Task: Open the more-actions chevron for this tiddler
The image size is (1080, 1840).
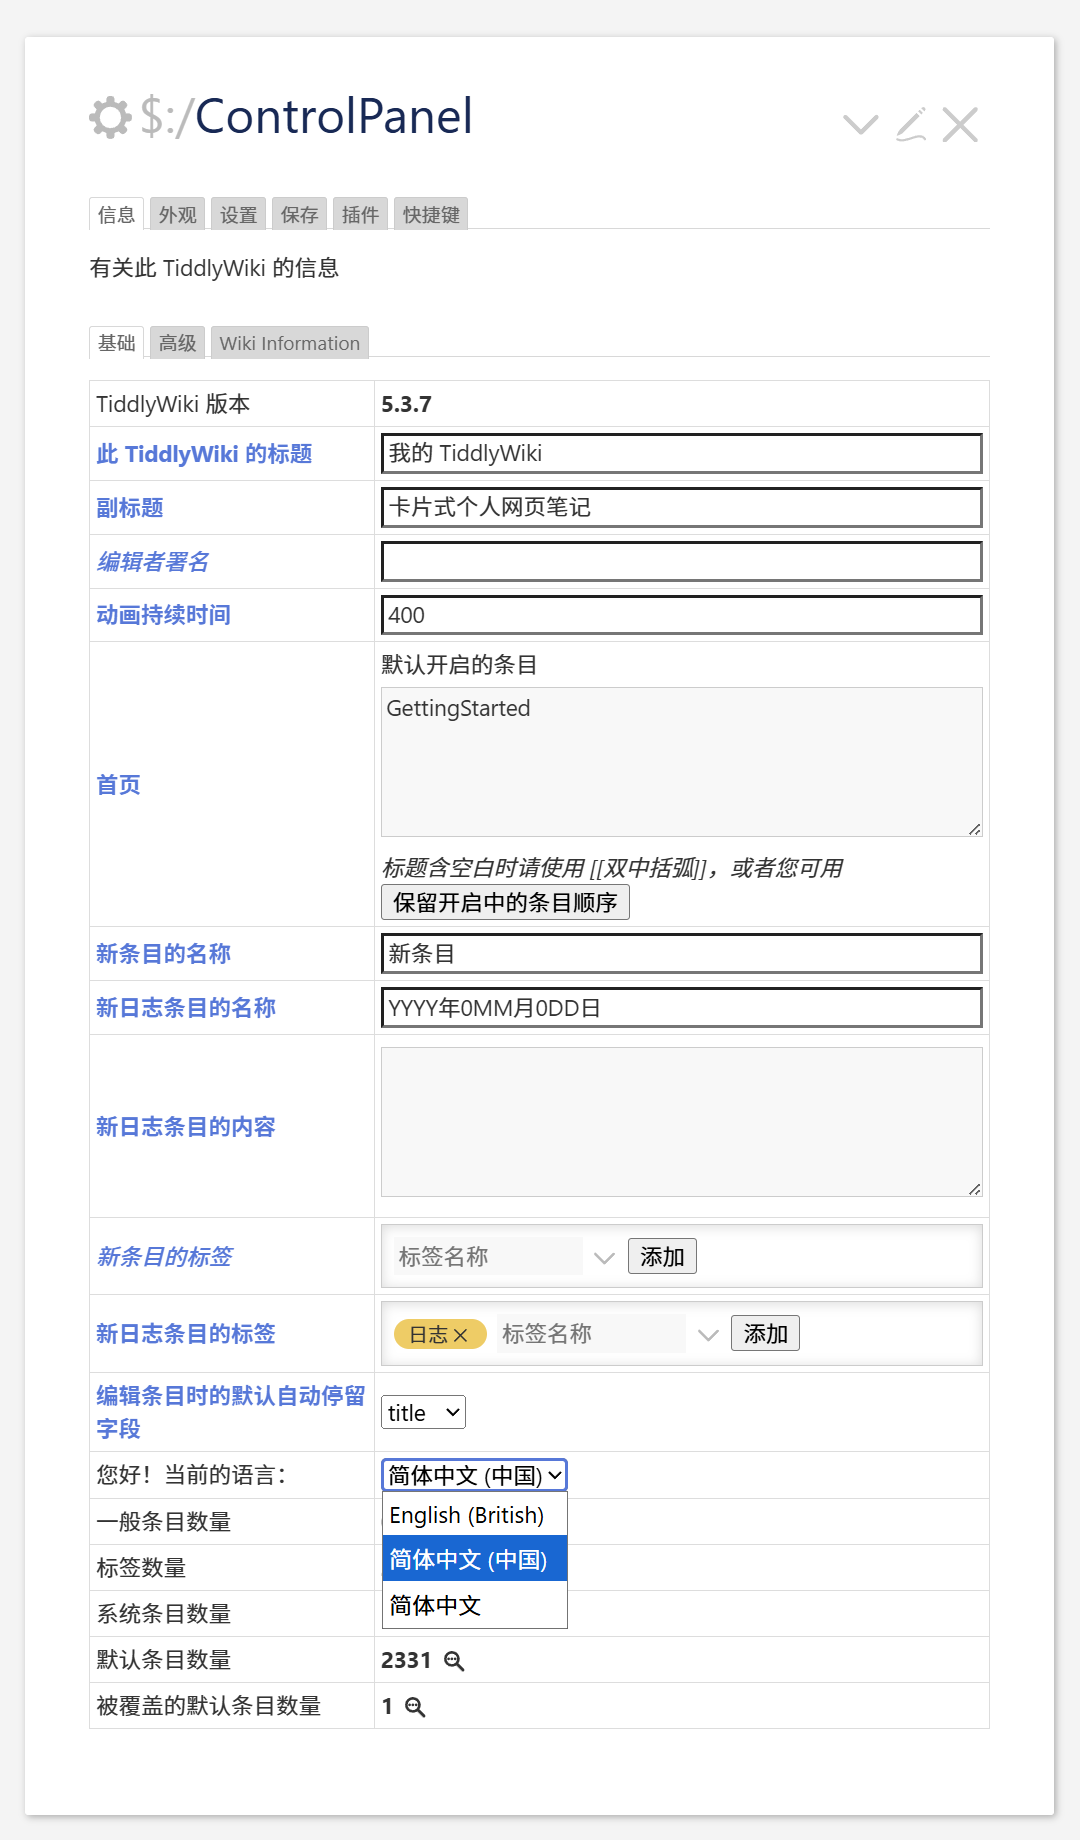Action: point(860,124)
